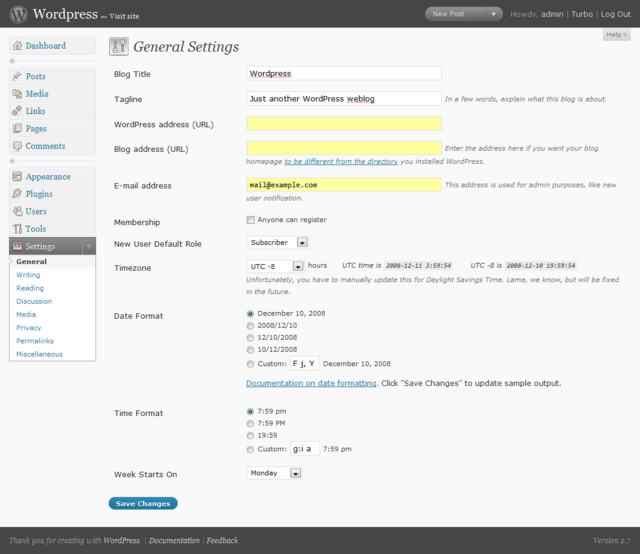Screen dimensions: 640x554
Task: Click the Appearance icon in sidebar
Action: (x=17, y=176)
